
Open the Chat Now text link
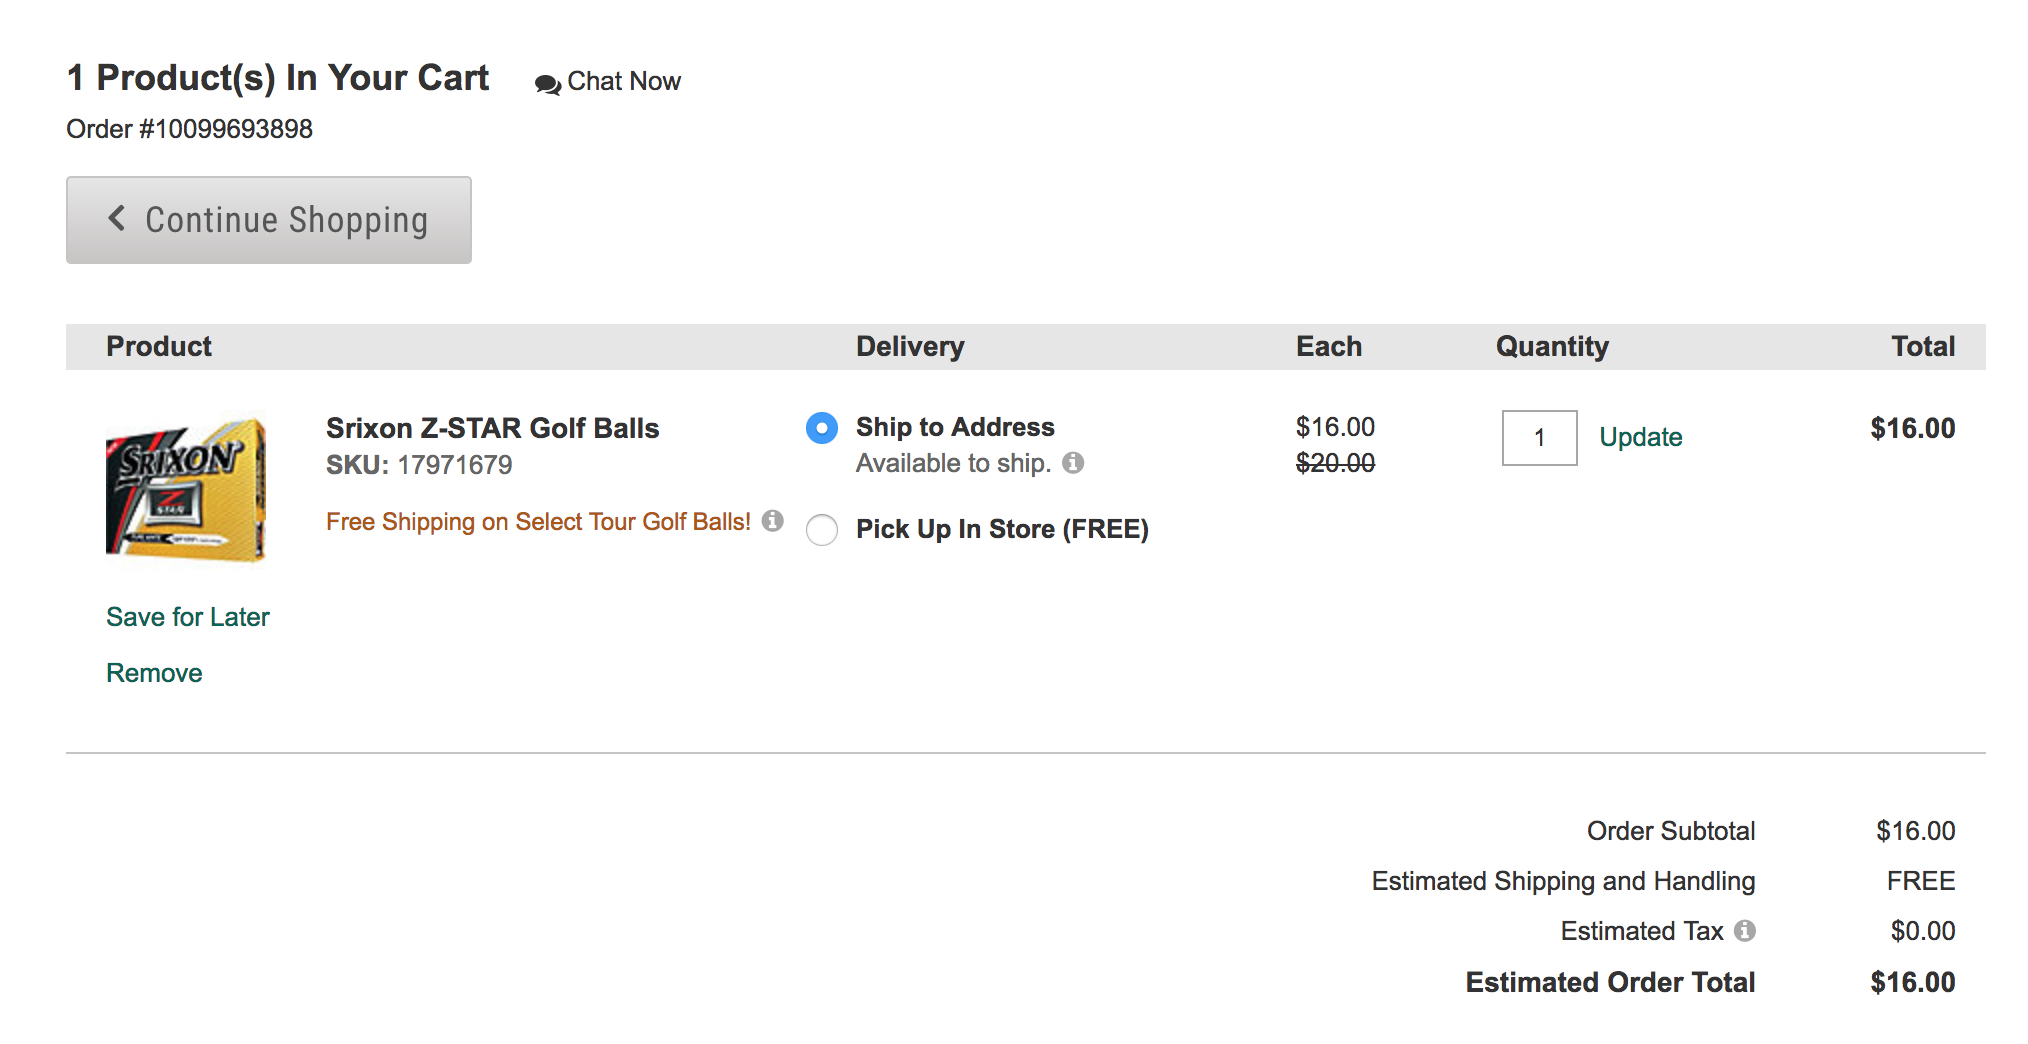(x=624, y=81)
